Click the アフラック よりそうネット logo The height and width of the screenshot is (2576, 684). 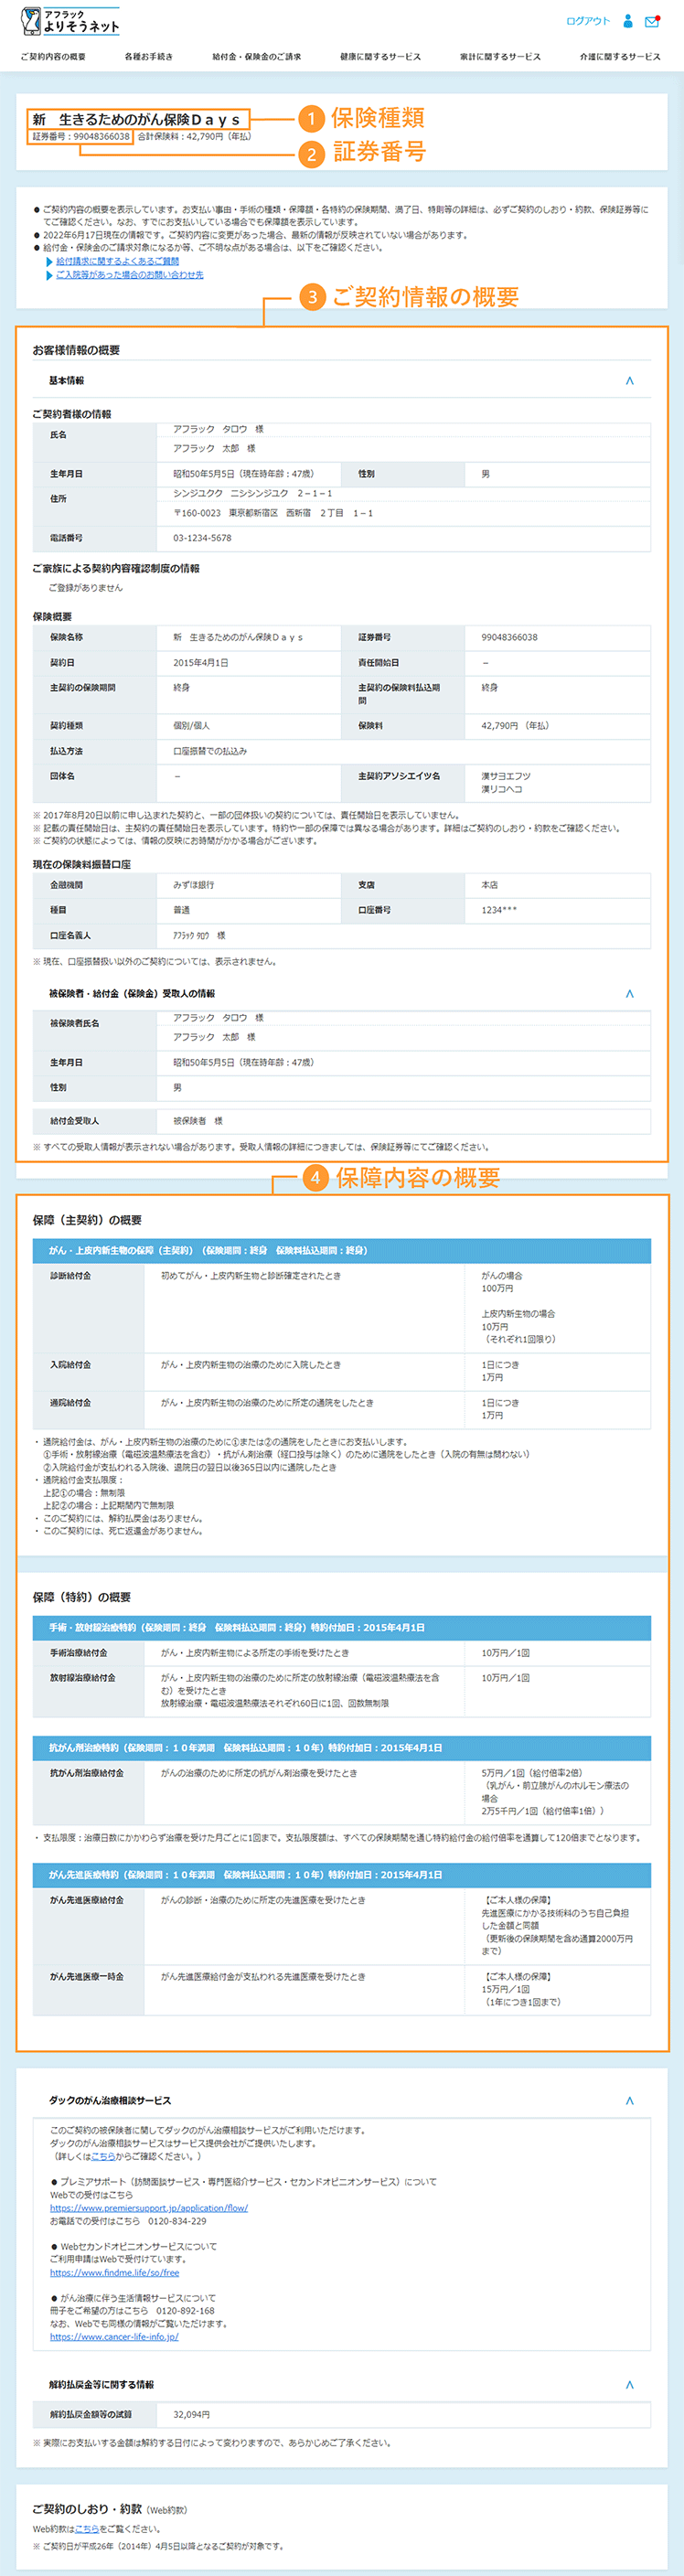70,22
